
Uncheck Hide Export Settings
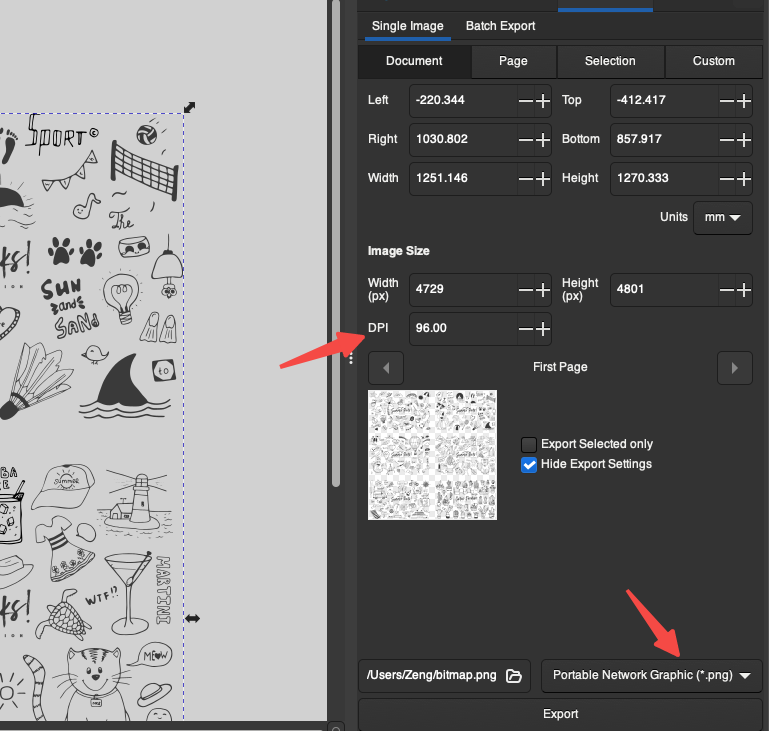pyautogui.click(x=529, y=464)
